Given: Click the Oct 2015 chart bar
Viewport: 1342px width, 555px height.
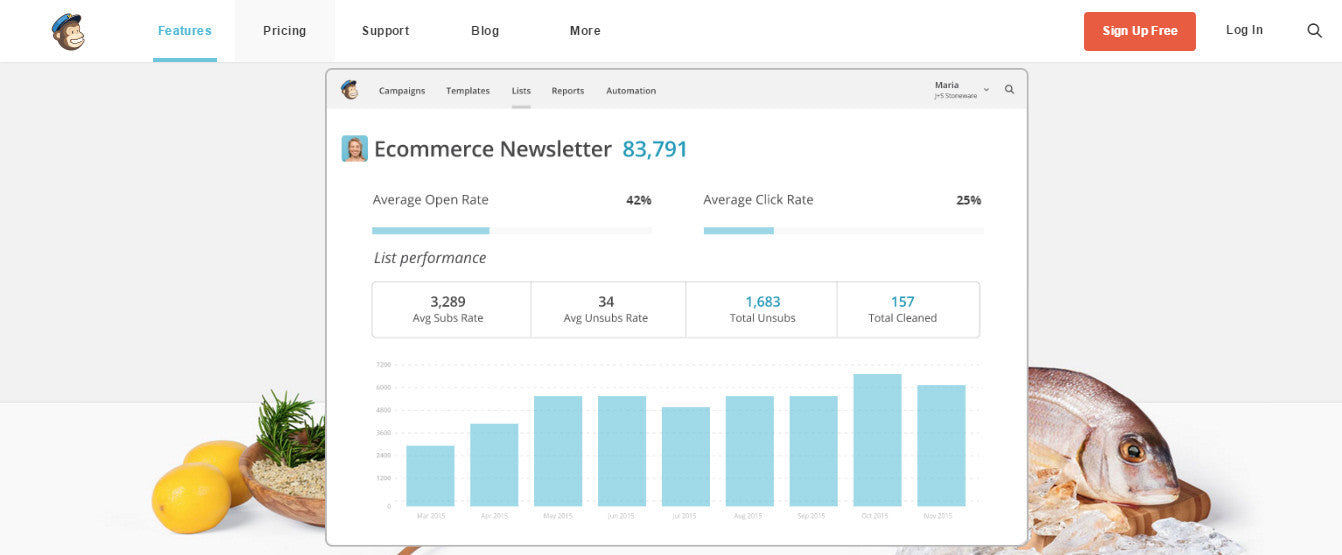Looking at the screenshot, I should [x=877, y=440].
